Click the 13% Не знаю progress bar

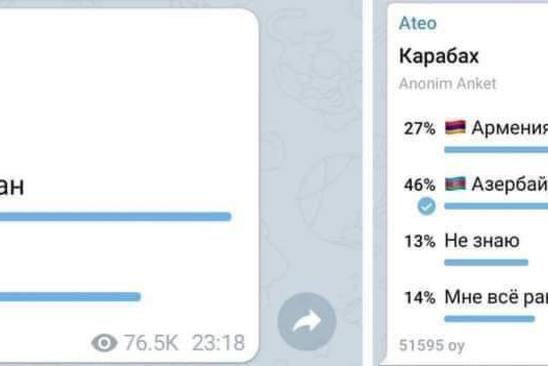[x=486, y=263]
